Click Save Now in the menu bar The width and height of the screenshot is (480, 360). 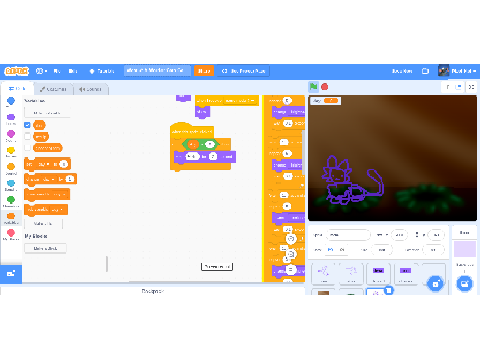[x=402, y=71]
